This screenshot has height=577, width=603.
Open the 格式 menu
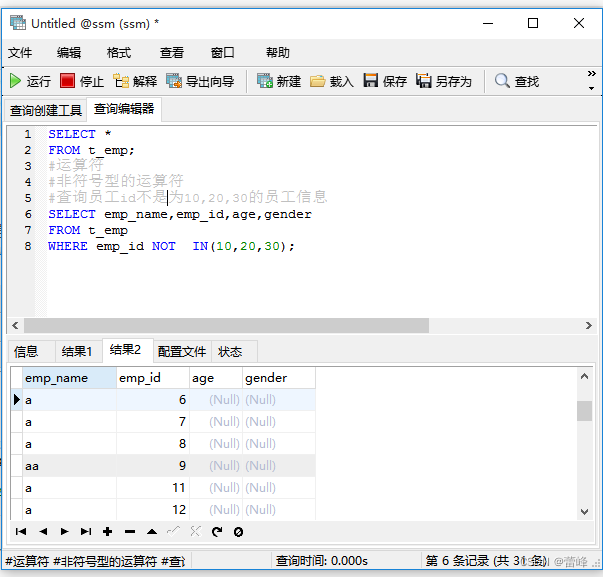(119, 52)
